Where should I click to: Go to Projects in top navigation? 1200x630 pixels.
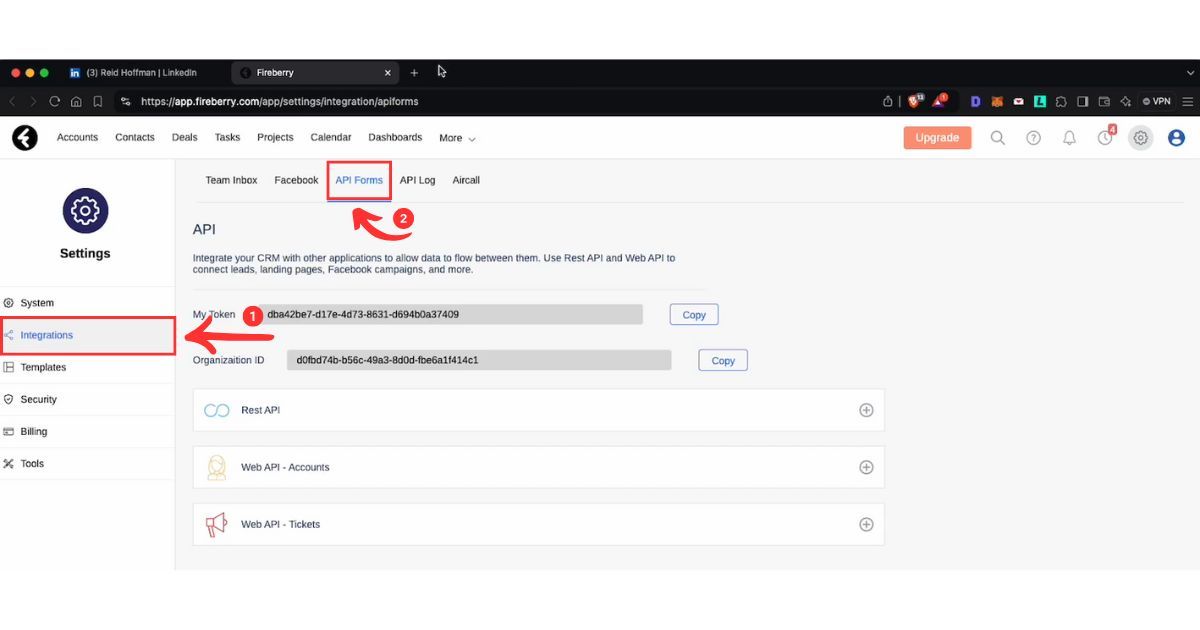pos(275,137)
